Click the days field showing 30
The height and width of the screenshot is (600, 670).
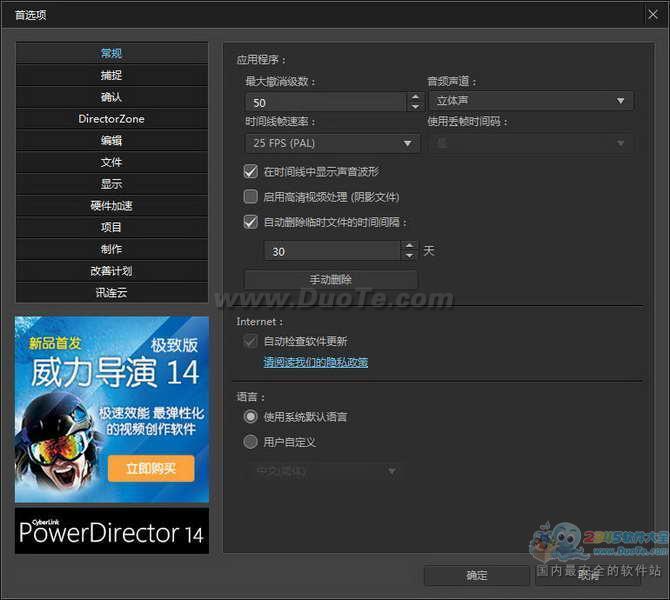coord(332,251)
